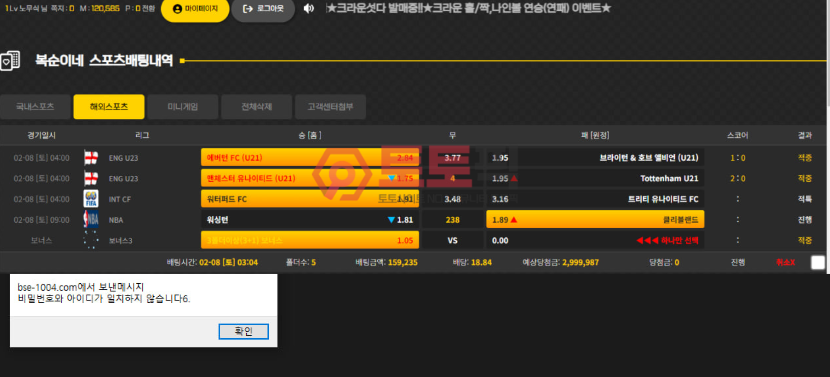Viewport: 830px width, 377px height.
Task: Click the 적특 result in Waterford row
Action: (805, 199)
